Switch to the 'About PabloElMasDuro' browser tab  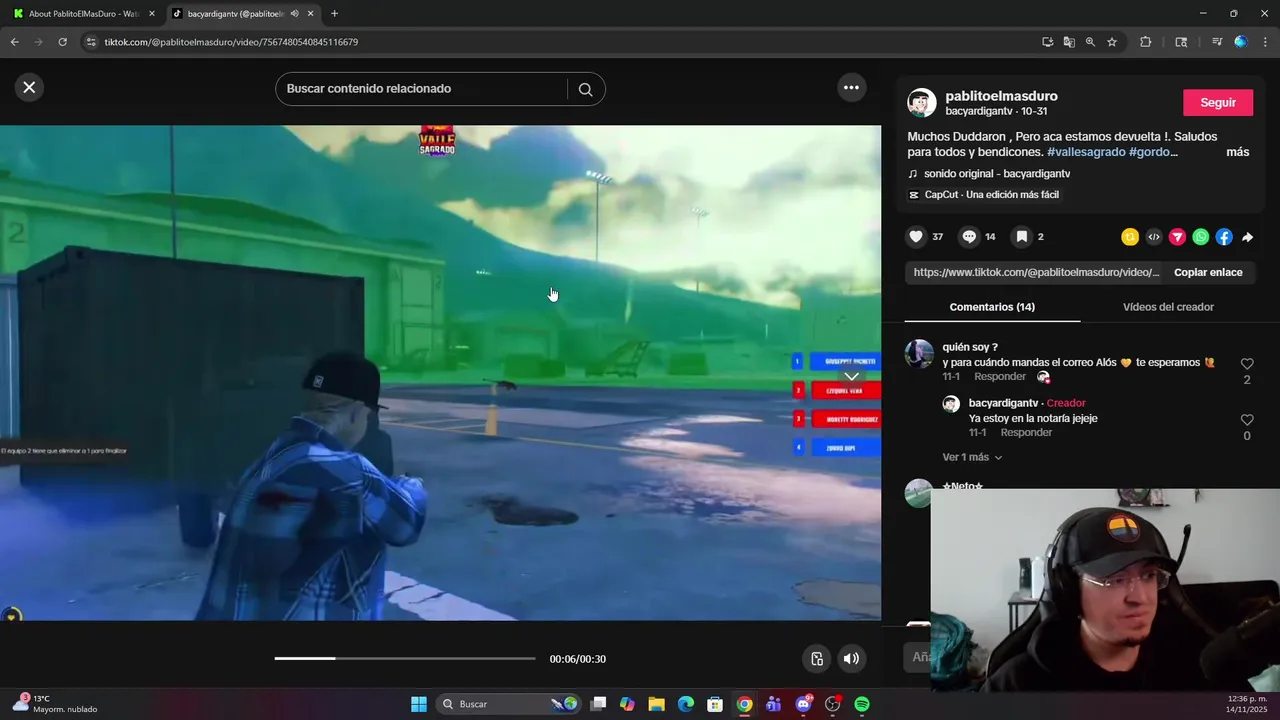(x=84, y=14)
